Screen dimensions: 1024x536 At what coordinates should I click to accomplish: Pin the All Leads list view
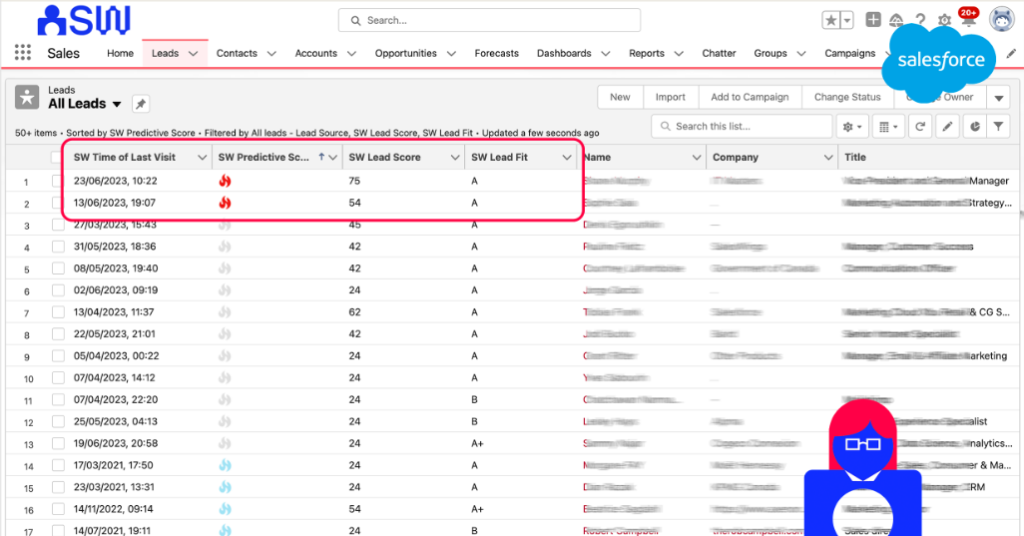tap(140, 104)
